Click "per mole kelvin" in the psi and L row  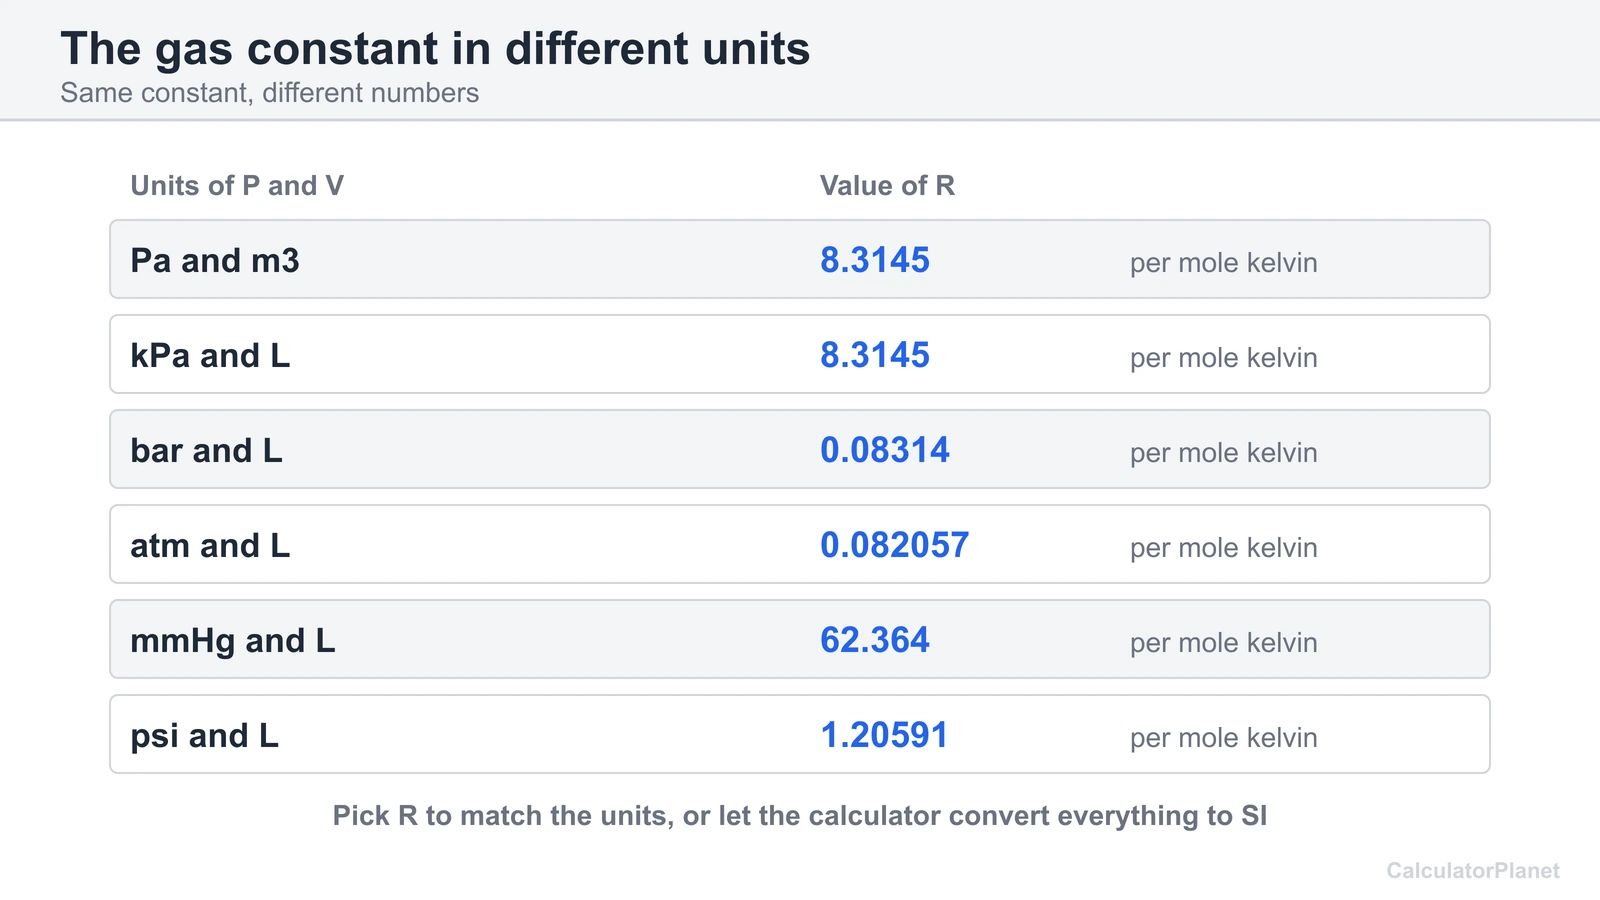1224,738
